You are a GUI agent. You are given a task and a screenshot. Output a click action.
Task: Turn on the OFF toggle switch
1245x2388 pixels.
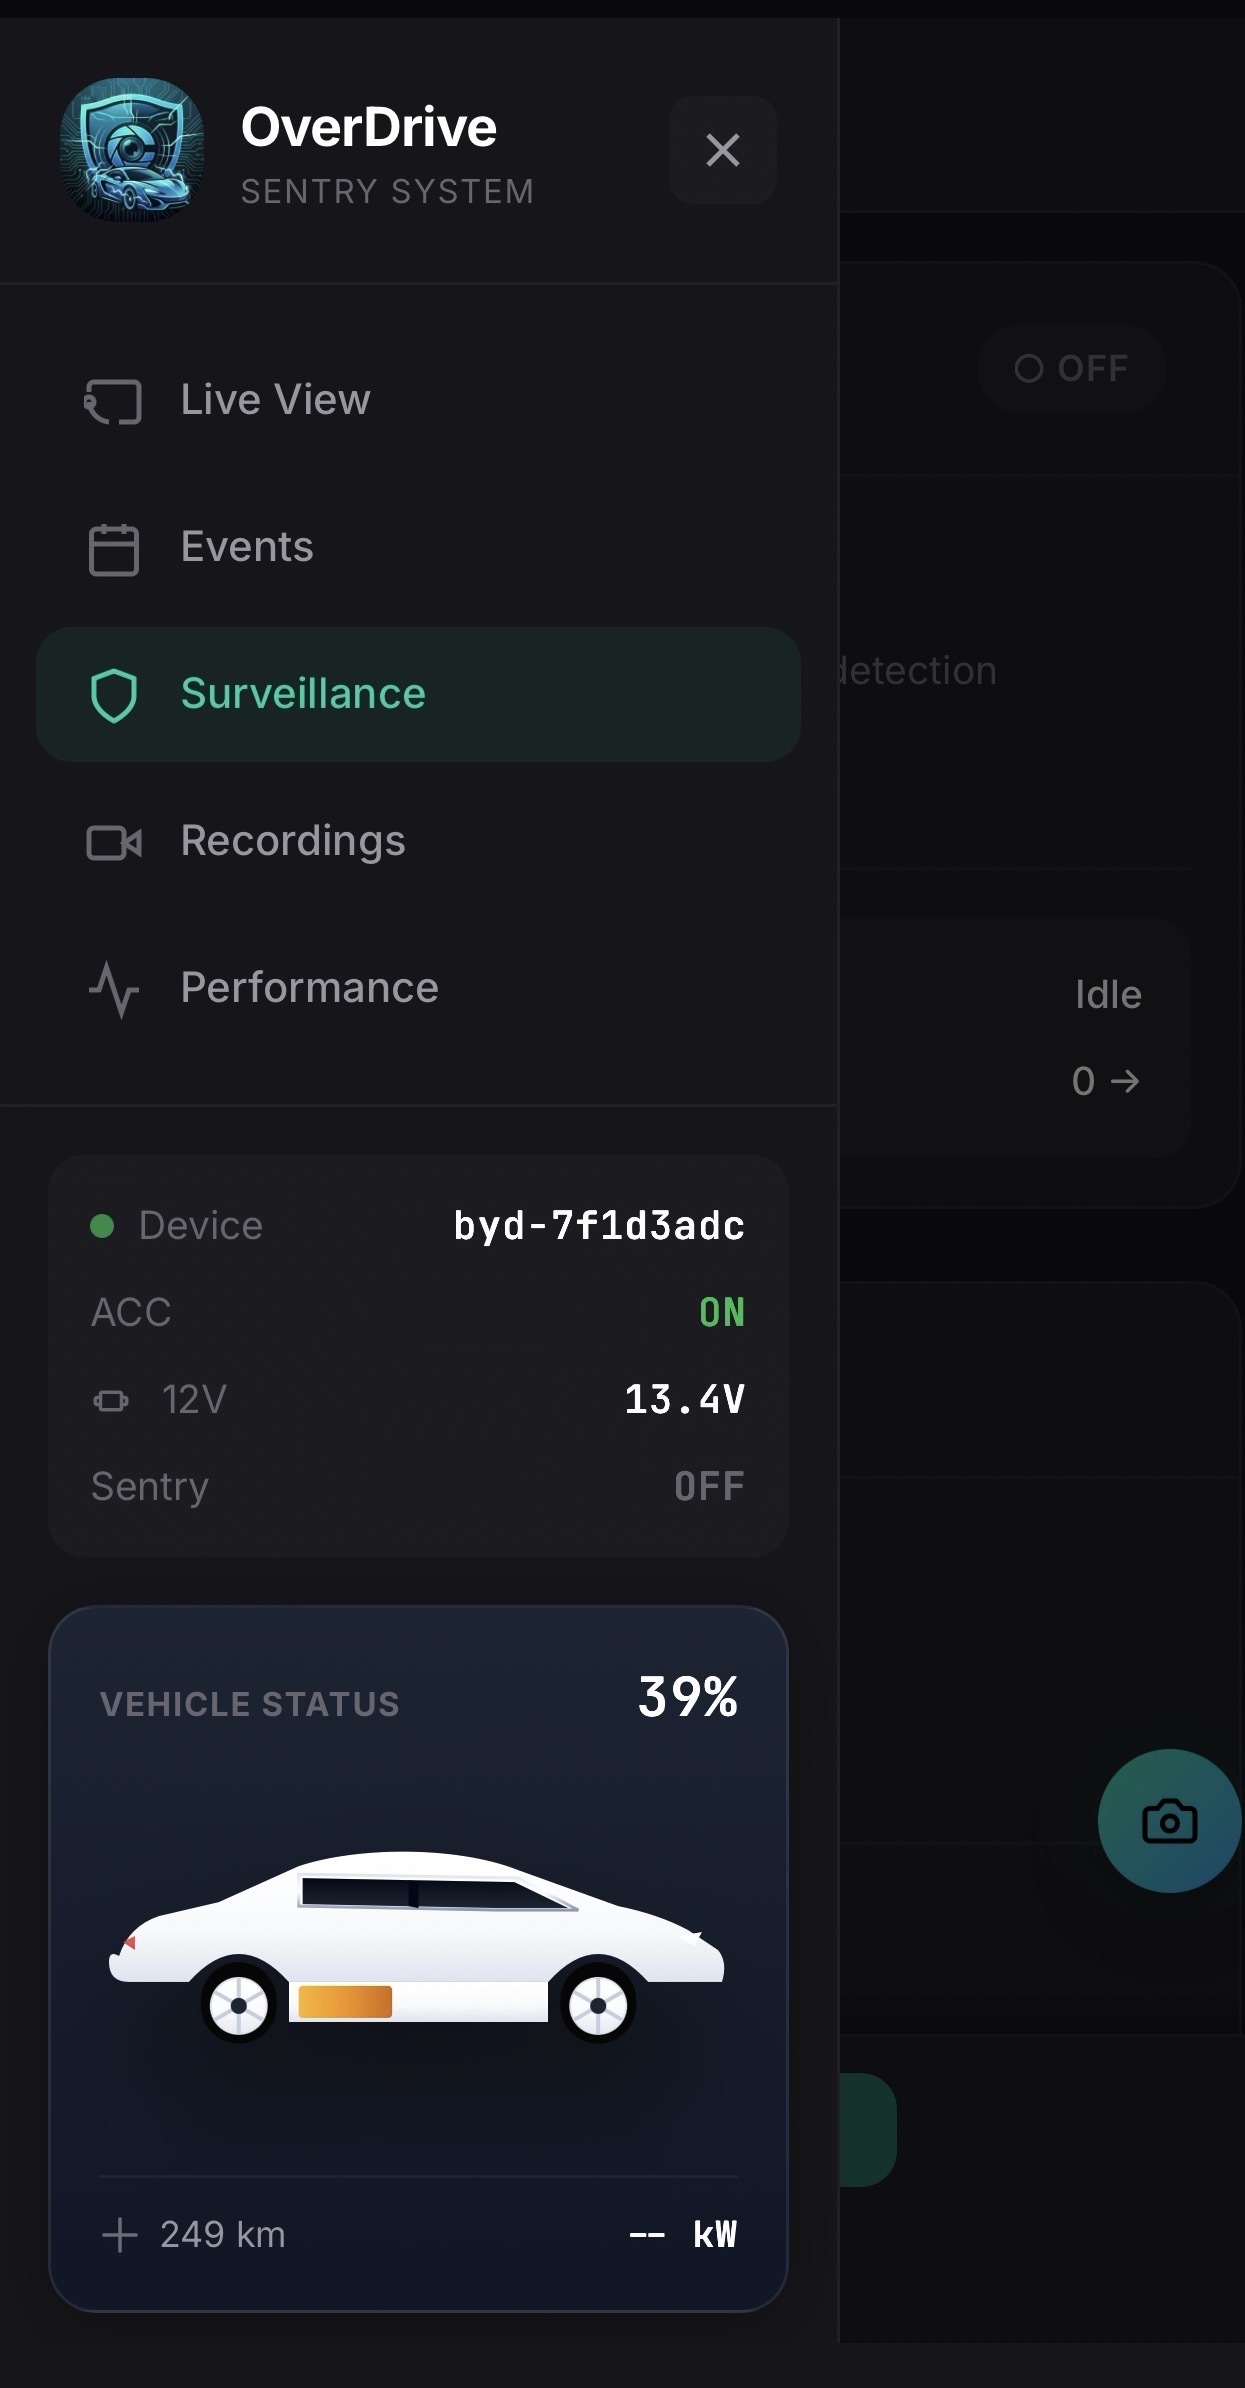[x=1071, y=368]
